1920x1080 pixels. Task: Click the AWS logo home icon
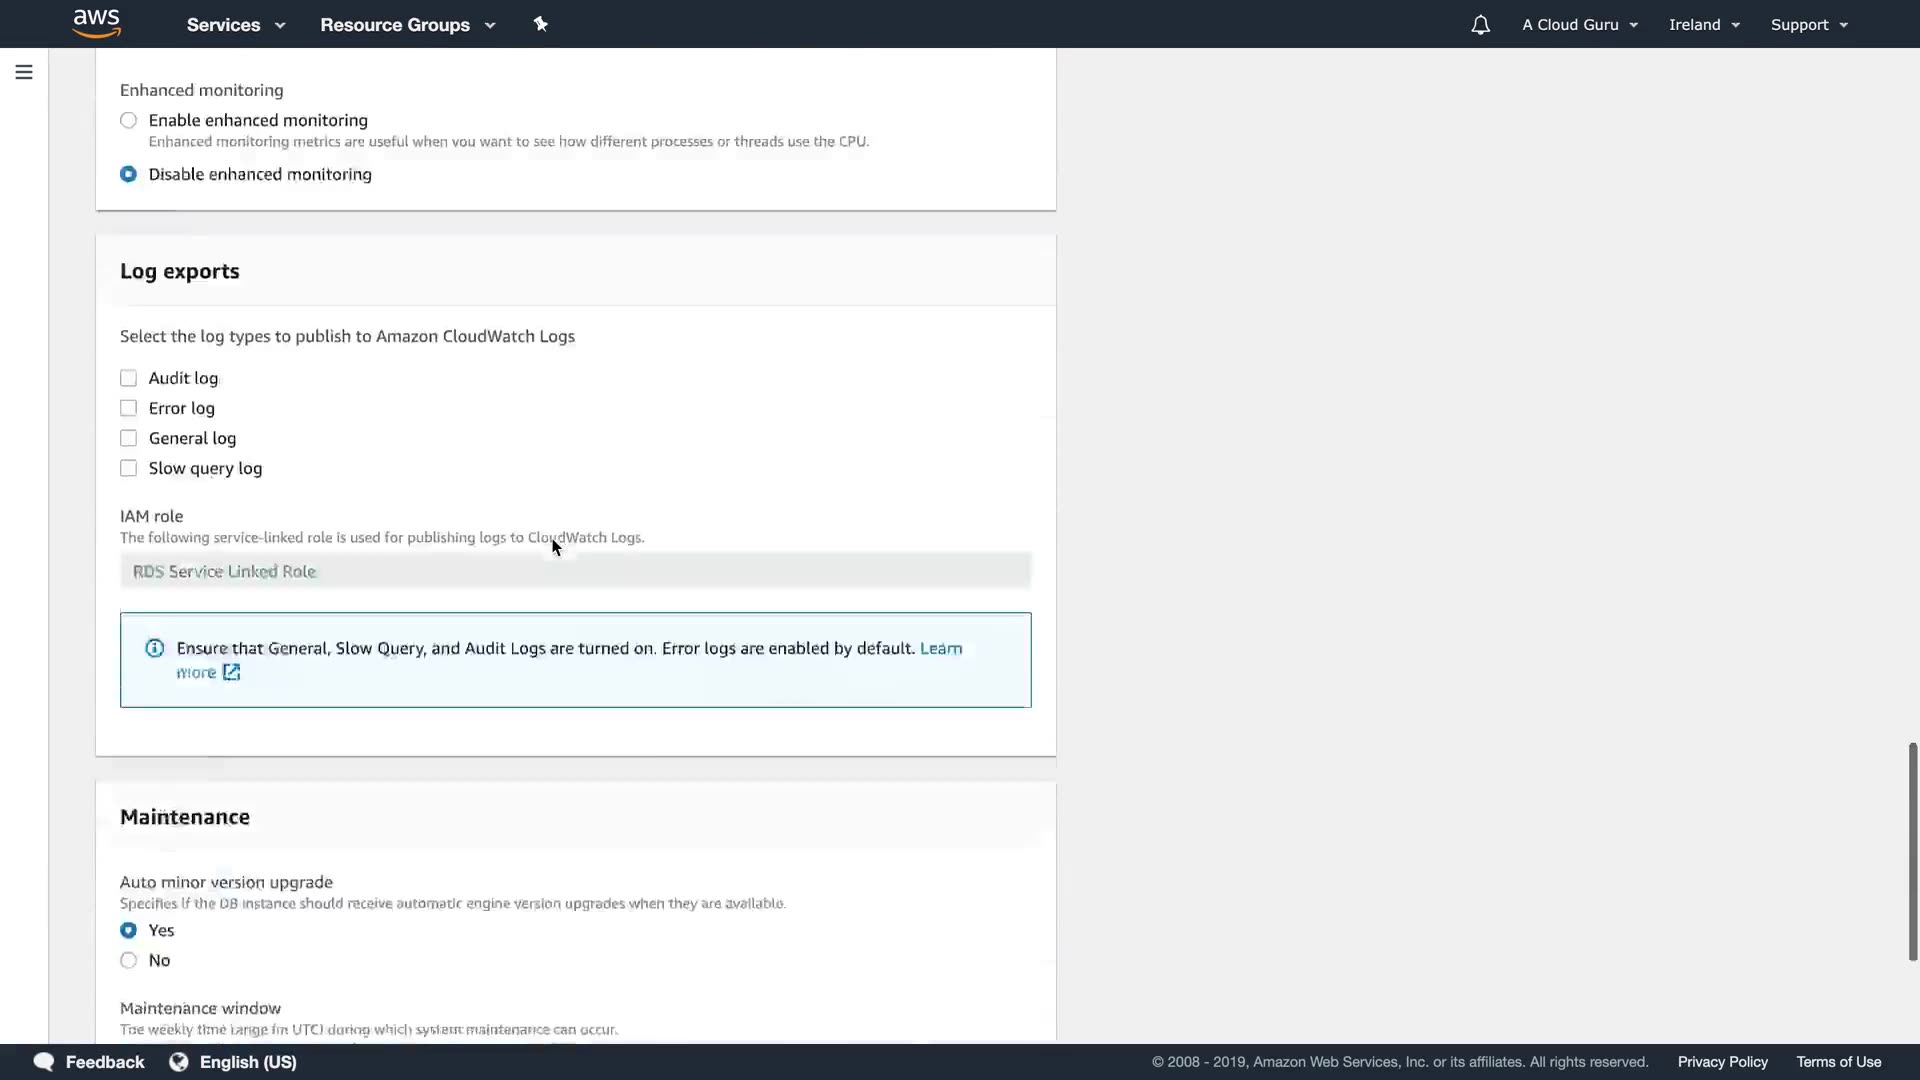coord(97,23)
